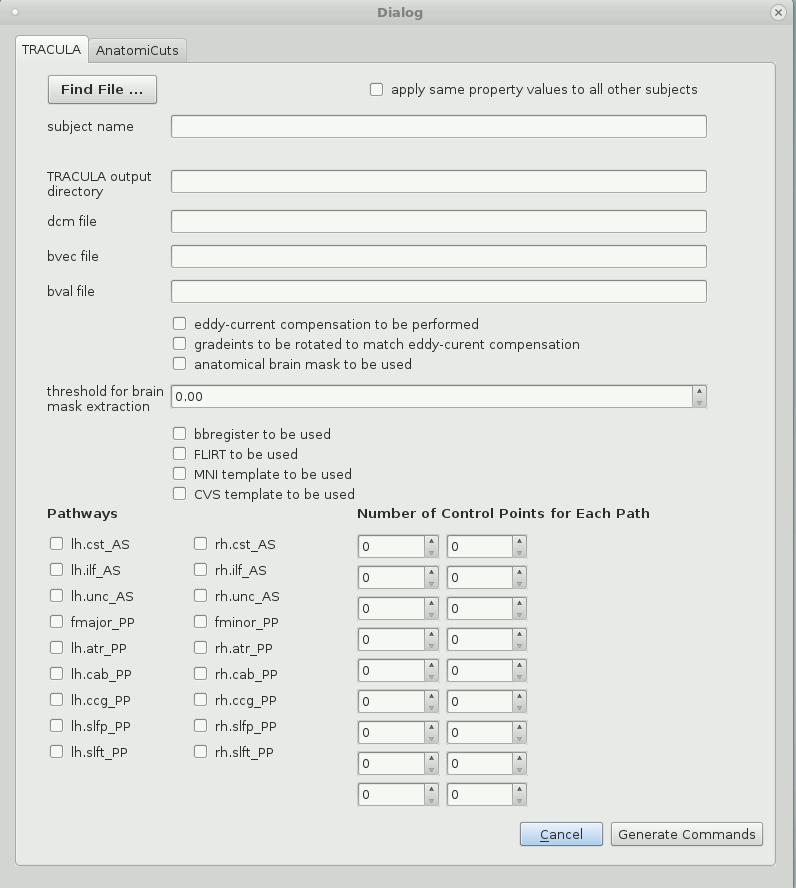Click the Find File button
The width and height of the screenshot is (796, 888).
tap(102, 89)
